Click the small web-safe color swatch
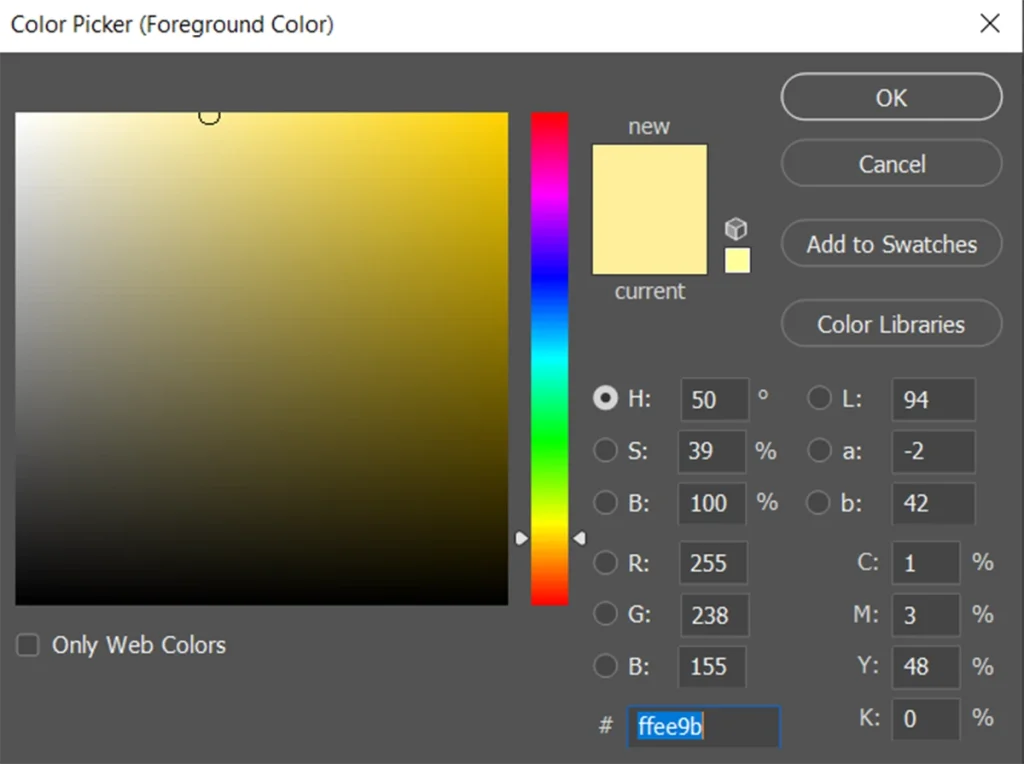The height and width of the screenshot is (764, 1024). (737, 261)
